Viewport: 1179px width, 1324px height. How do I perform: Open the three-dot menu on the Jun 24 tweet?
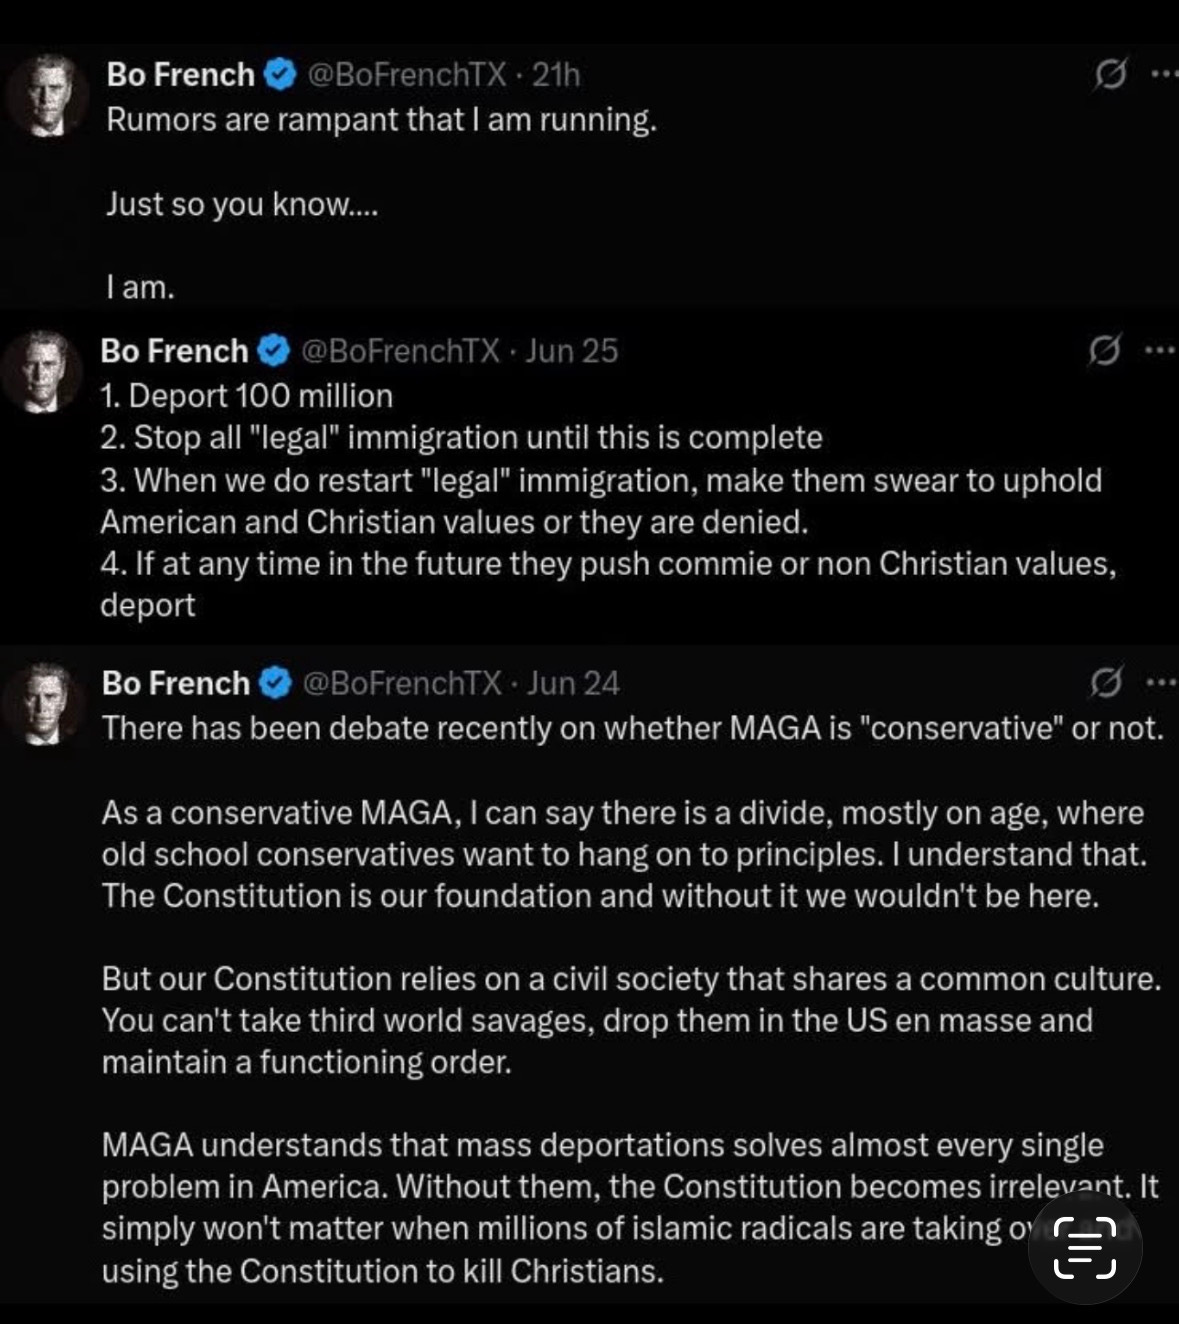1161,683
